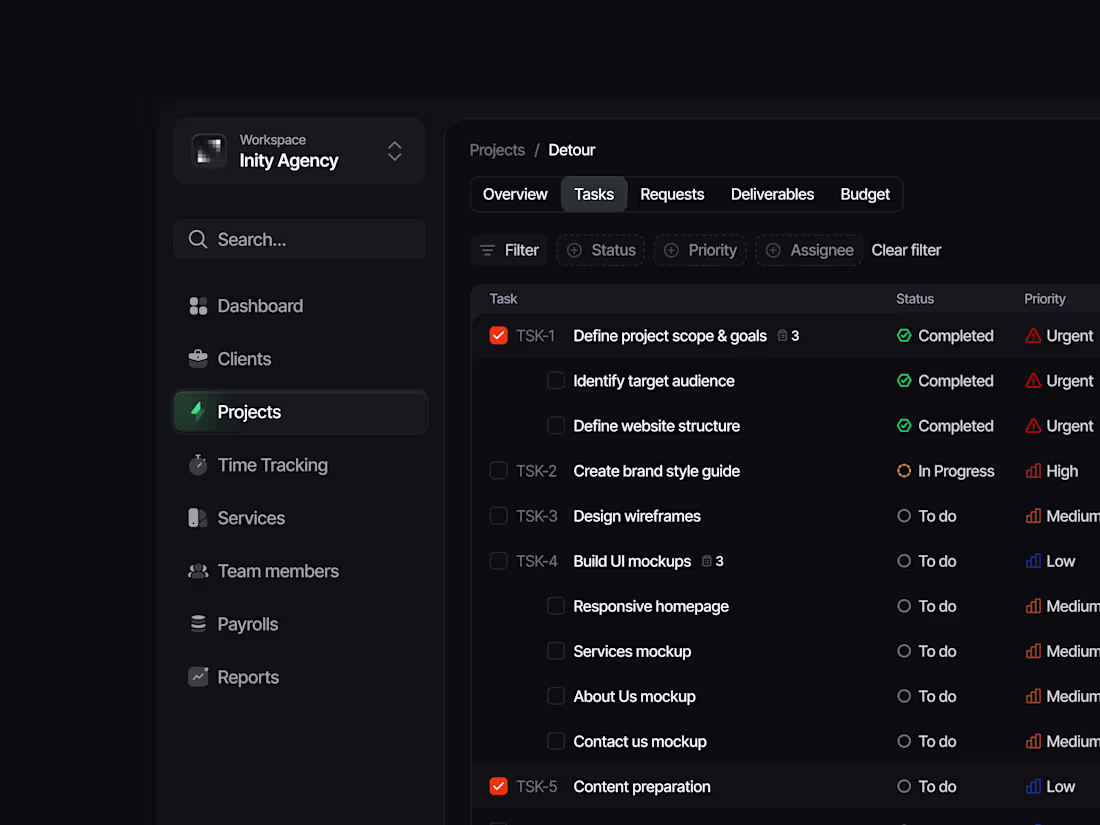Click the Payrolls icon in the sidebar
The image size is (1100, 825).
click(x=198, y=623)
